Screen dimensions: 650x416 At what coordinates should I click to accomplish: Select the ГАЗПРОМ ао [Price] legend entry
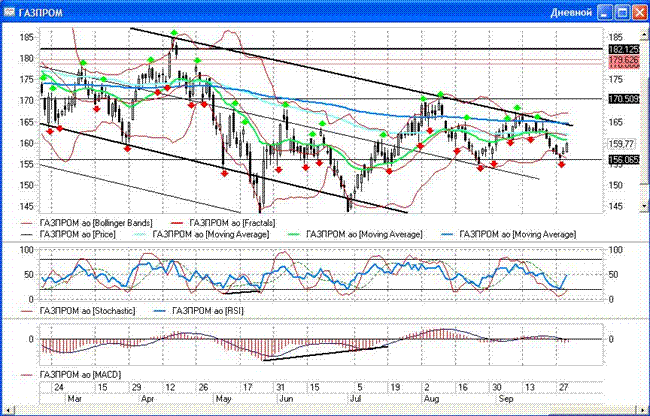pyautogui.click(x=69, y=234)
